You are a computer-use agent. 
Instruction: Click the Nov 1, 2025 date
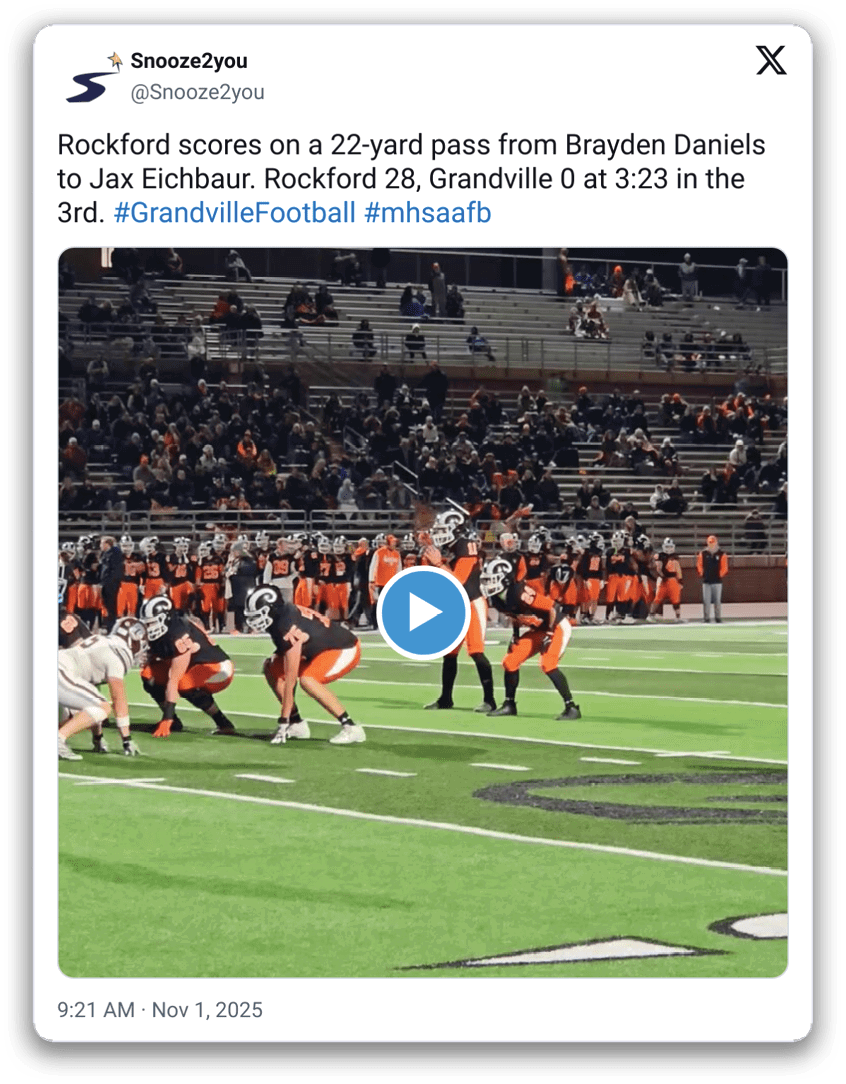pyautogui.click(x=207, y=1009)
